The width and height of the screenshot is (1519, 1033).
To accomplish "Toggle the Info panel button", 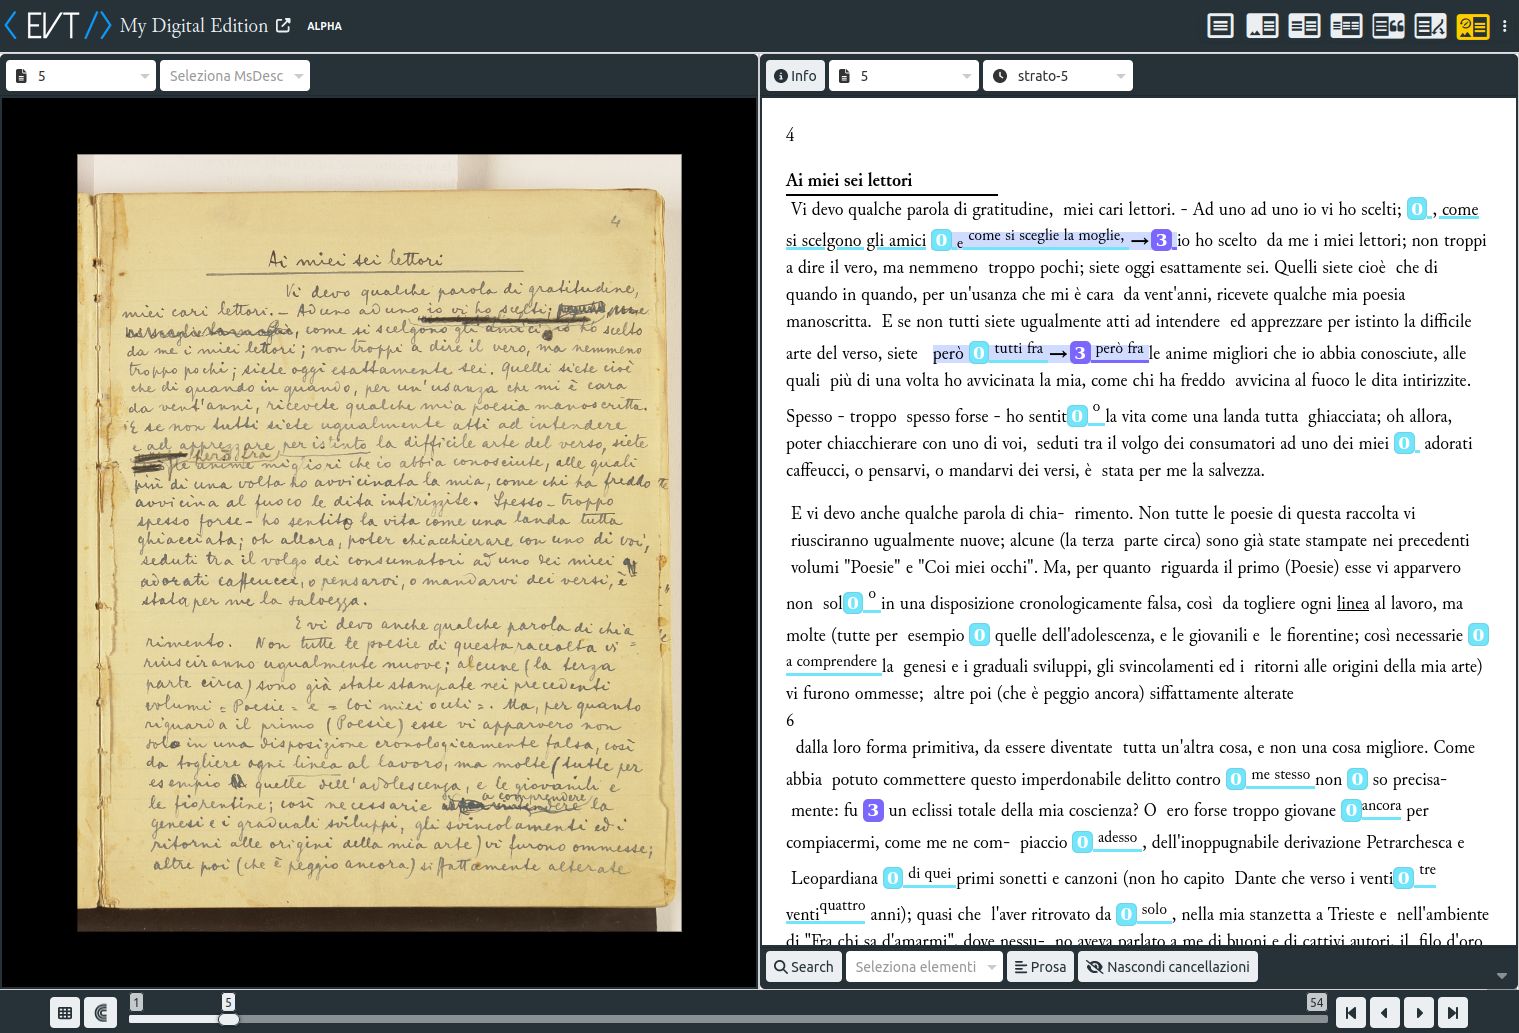I will [x=795, y=76].
